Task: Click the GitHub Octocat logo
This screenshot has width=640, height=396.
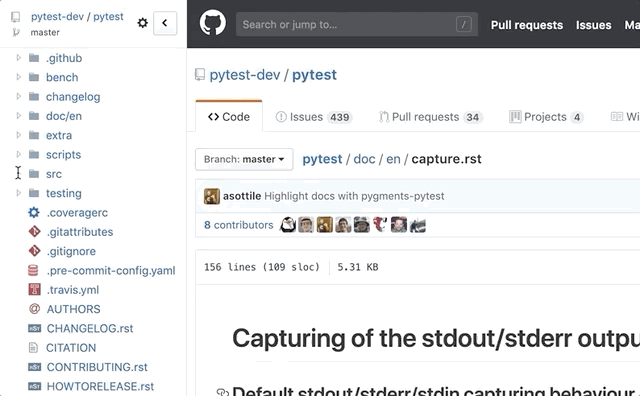Action: pyautogui.click(x=212, y=23)
